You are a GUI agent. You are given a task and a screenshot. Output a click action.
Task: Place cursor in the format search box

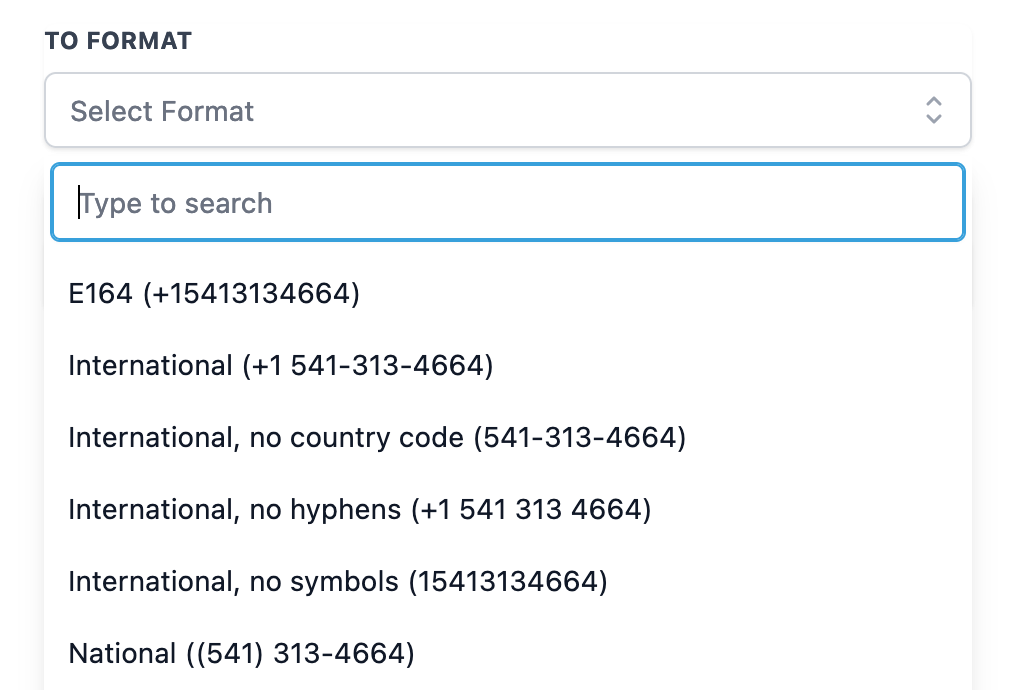tap(507, 203)
